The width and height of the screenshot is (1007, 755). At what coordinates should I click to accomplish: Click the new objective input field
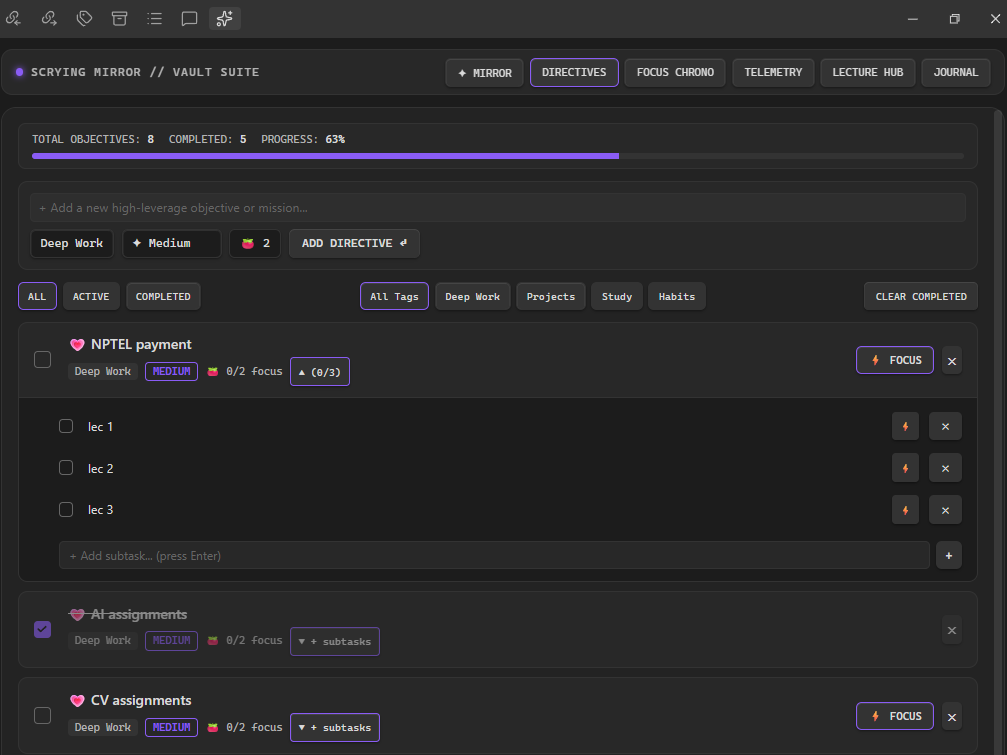click(498, 208)
